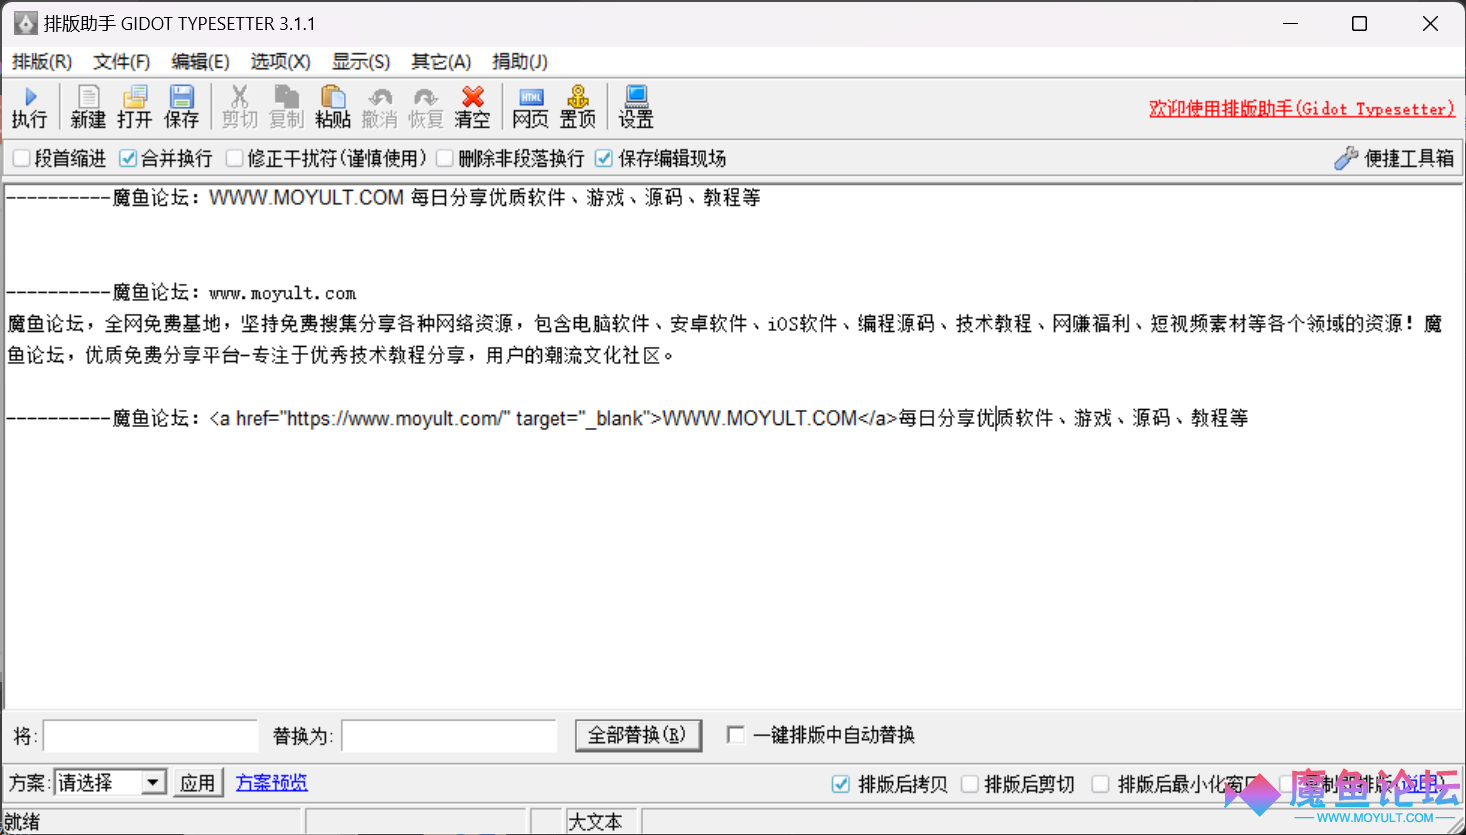Open a file using the 打开 icon

coord(134,107)
